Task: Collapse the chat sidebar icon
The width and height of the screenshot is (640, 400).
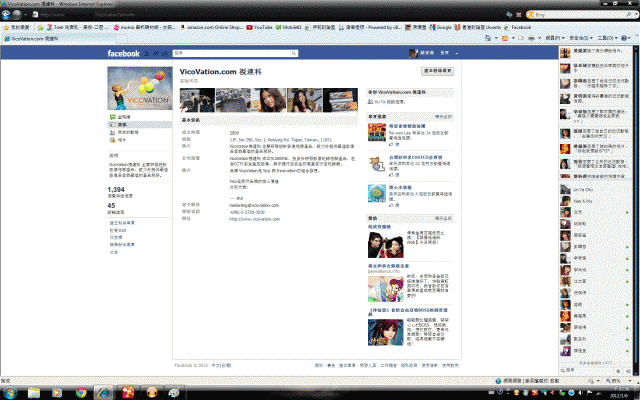Action: click(x=628, y=371)
